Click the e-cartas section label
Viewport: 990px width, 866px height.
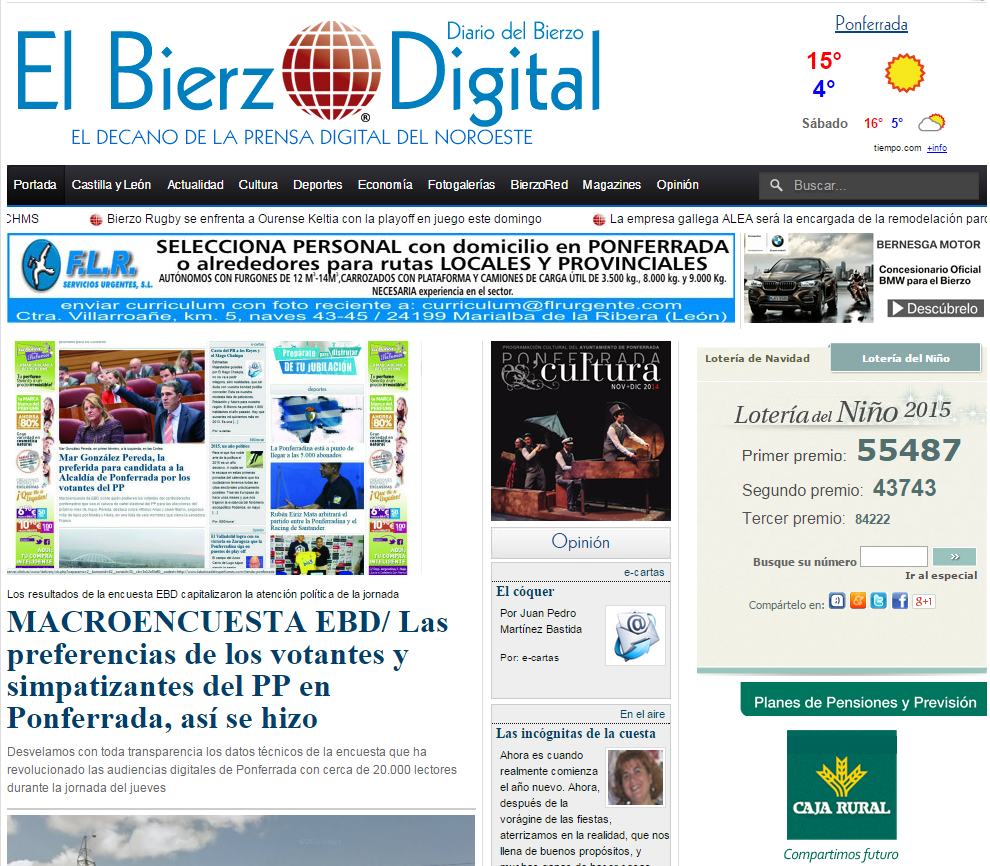pyautogui.click(x=644, y=572)
